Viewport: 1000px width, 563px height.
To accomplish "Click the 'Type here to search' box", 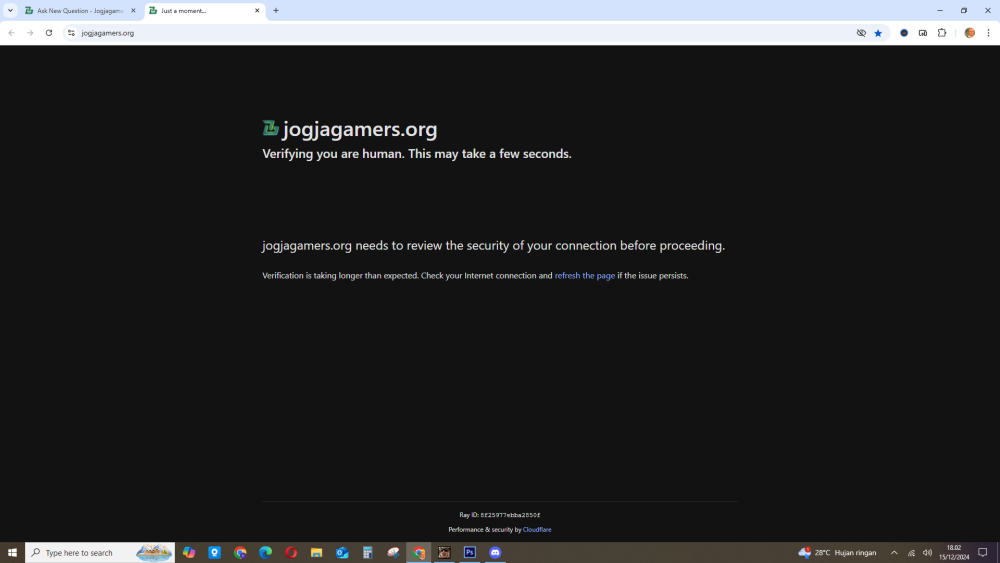I will point(100,553).
